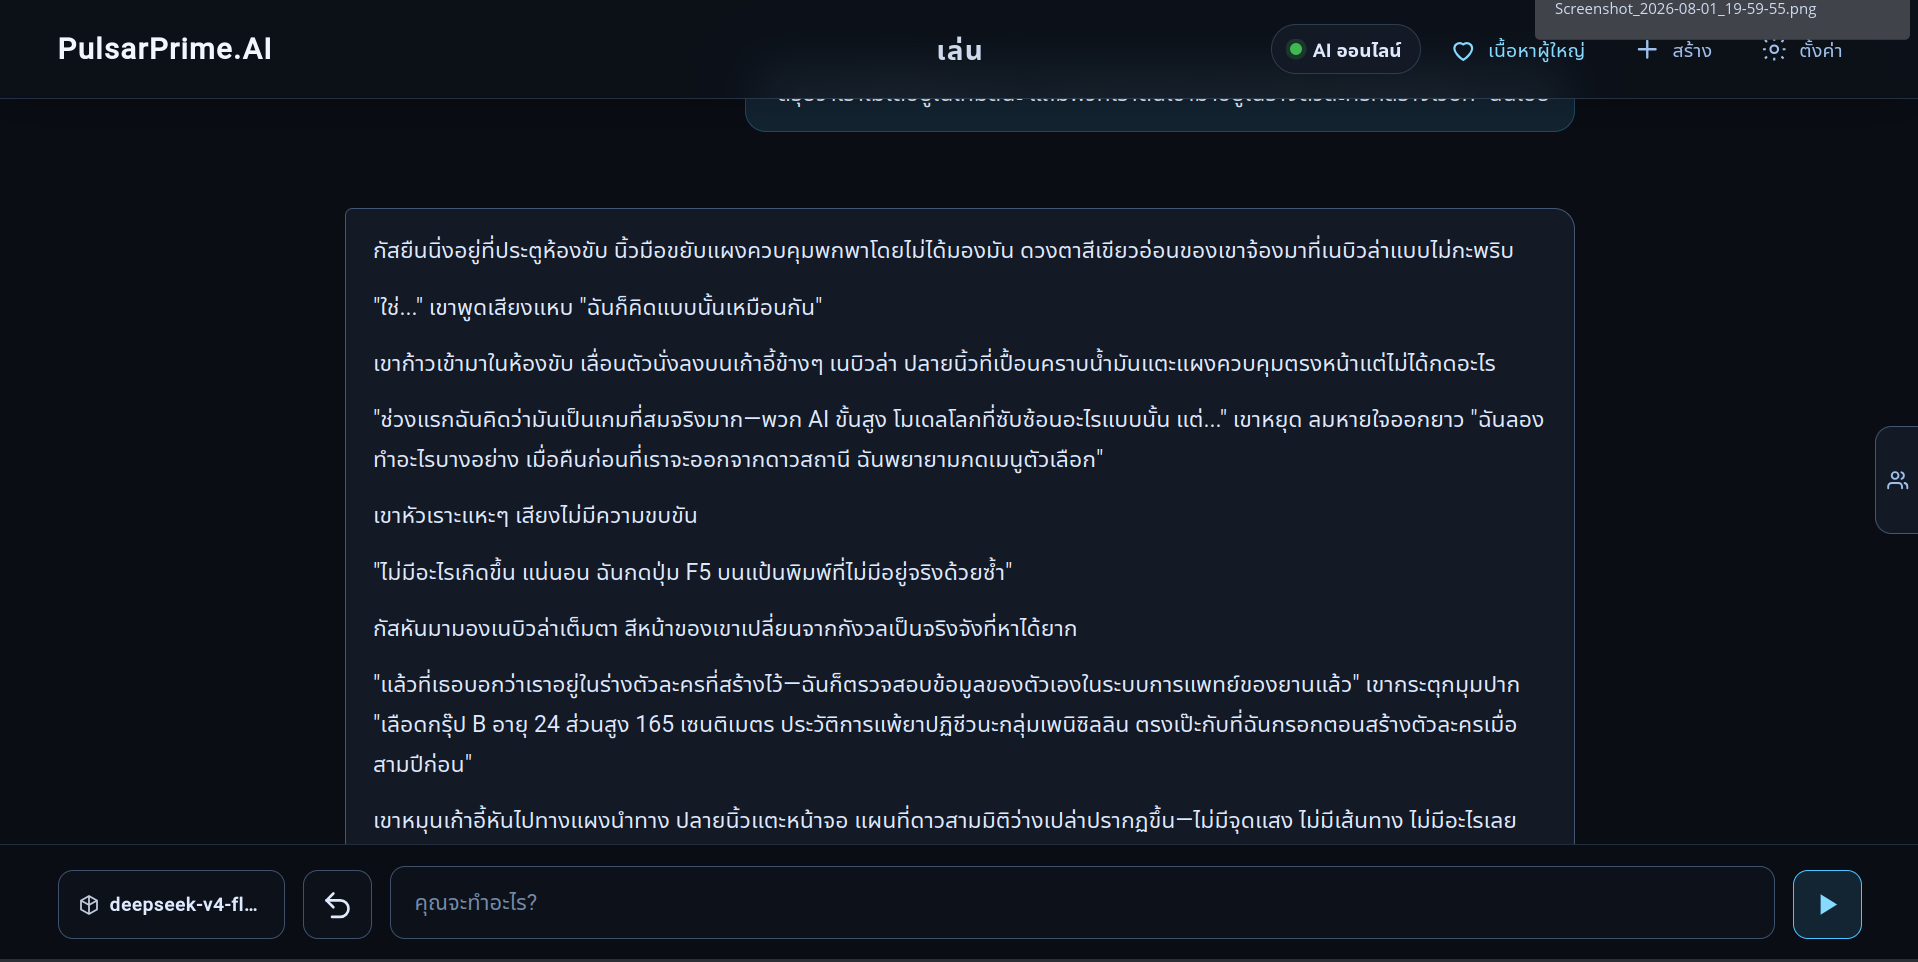The width and height of the screenshot is (1918, 962).
Task: Toggle the AI ออนไลน์ status pill
Action: (x=1345, y=50)
